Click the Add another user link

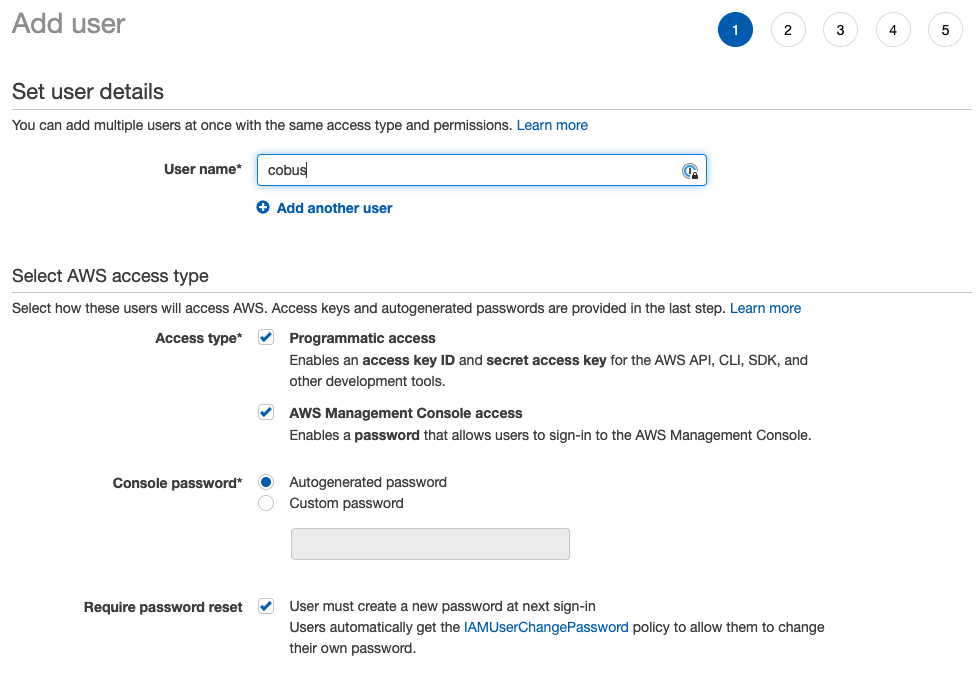(334, 208)
